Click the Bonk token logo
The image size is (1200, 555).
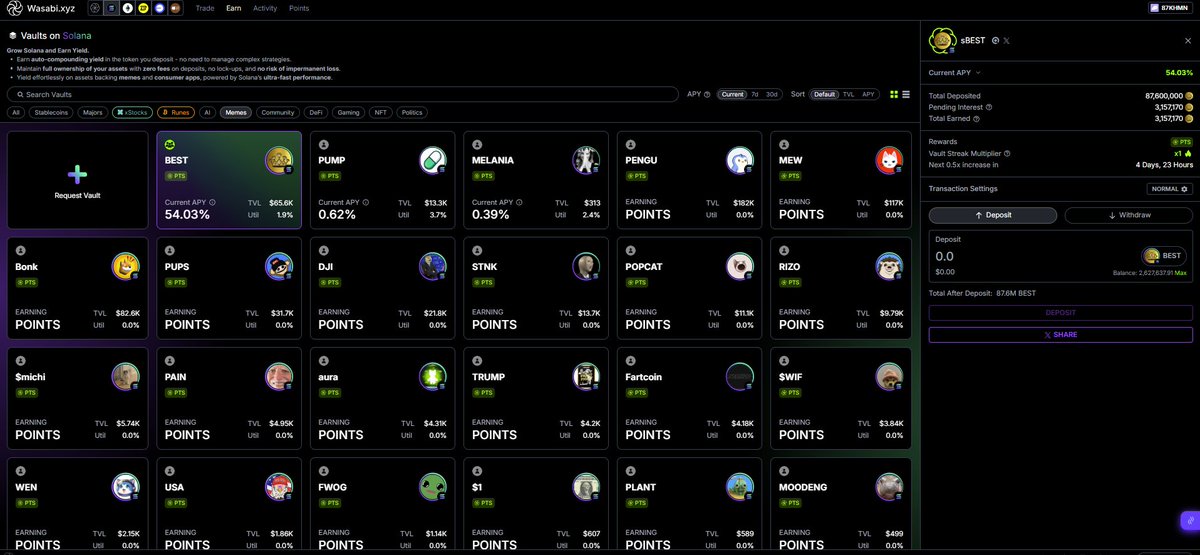[126, 266]
